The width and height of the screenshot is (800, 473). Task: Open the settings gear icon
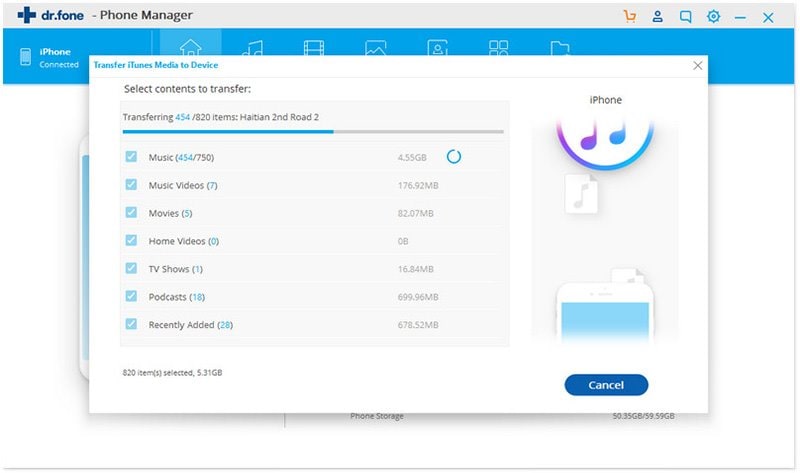713,16
